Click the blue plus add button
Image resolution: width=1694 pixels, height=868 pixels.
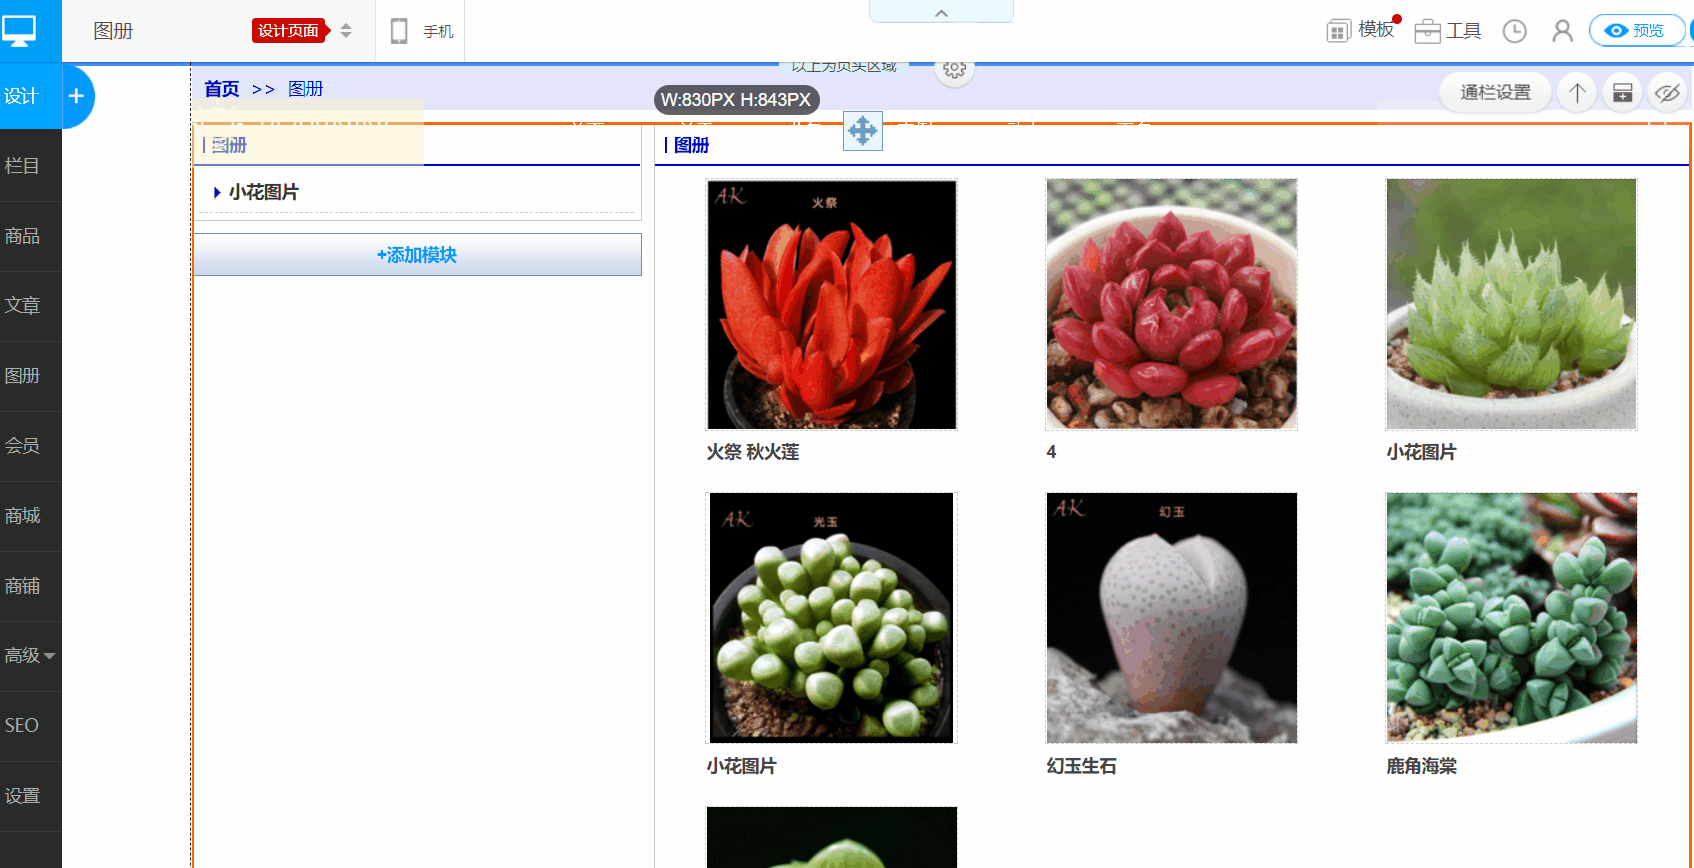[x=76, y=96]
